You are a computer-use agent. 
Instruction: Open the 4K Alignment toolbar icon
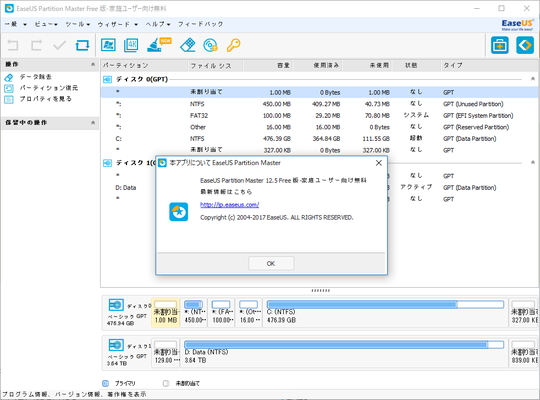click(131, 45)
